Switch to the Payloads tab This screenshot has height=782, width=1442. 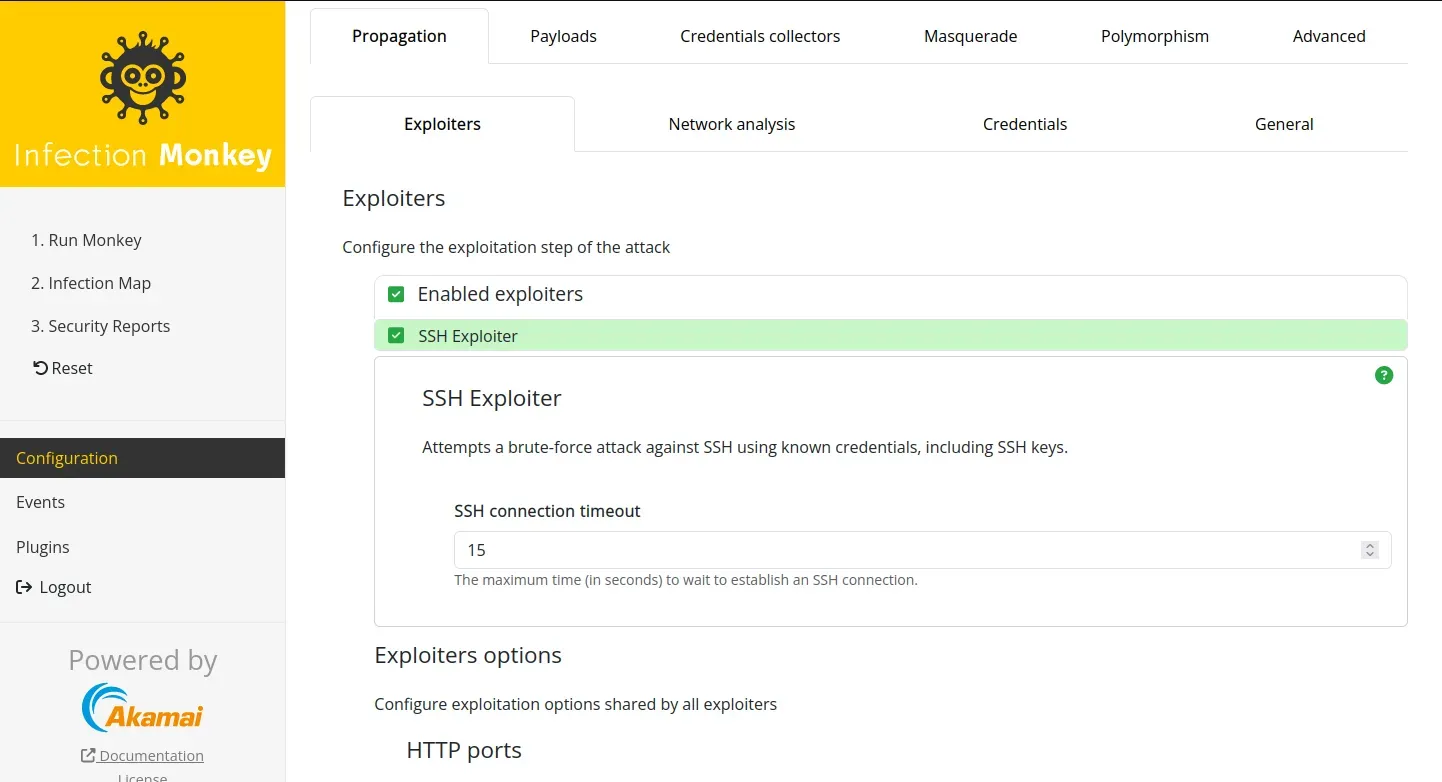point(563,35)
